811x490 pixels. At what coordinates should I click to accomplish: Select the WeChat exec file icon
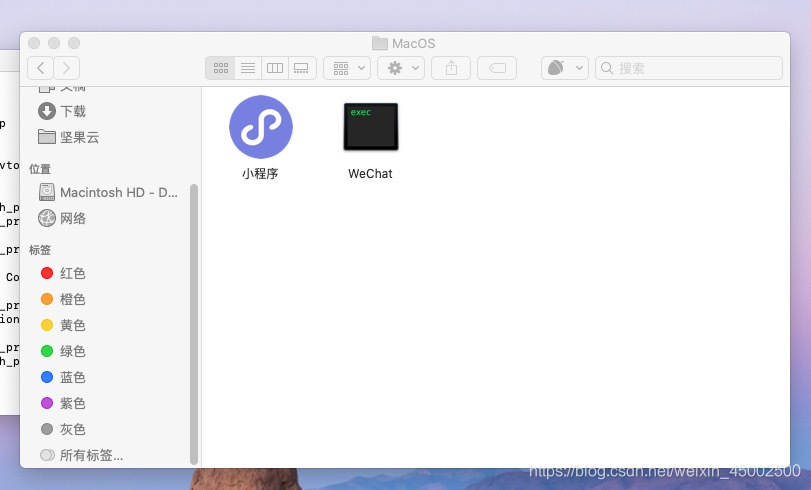click(371, 127)
